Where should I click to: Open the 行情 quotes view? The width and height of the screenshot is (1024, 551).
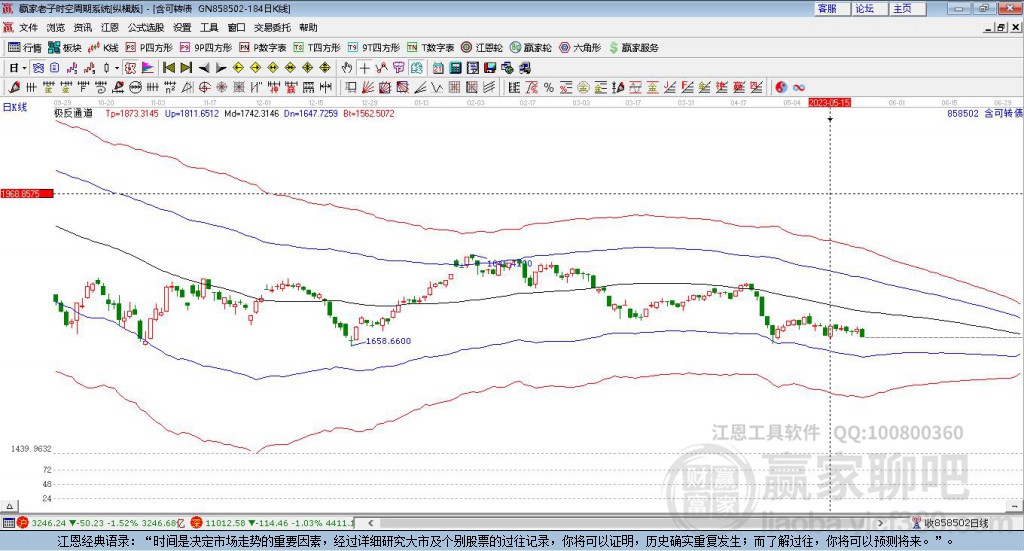point(25,48)
